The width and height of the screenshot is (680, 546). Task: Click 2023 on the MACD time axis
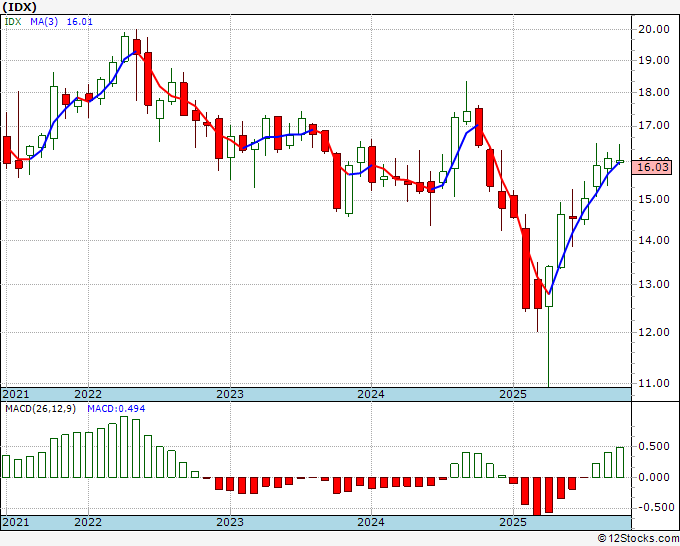[230, 522]
